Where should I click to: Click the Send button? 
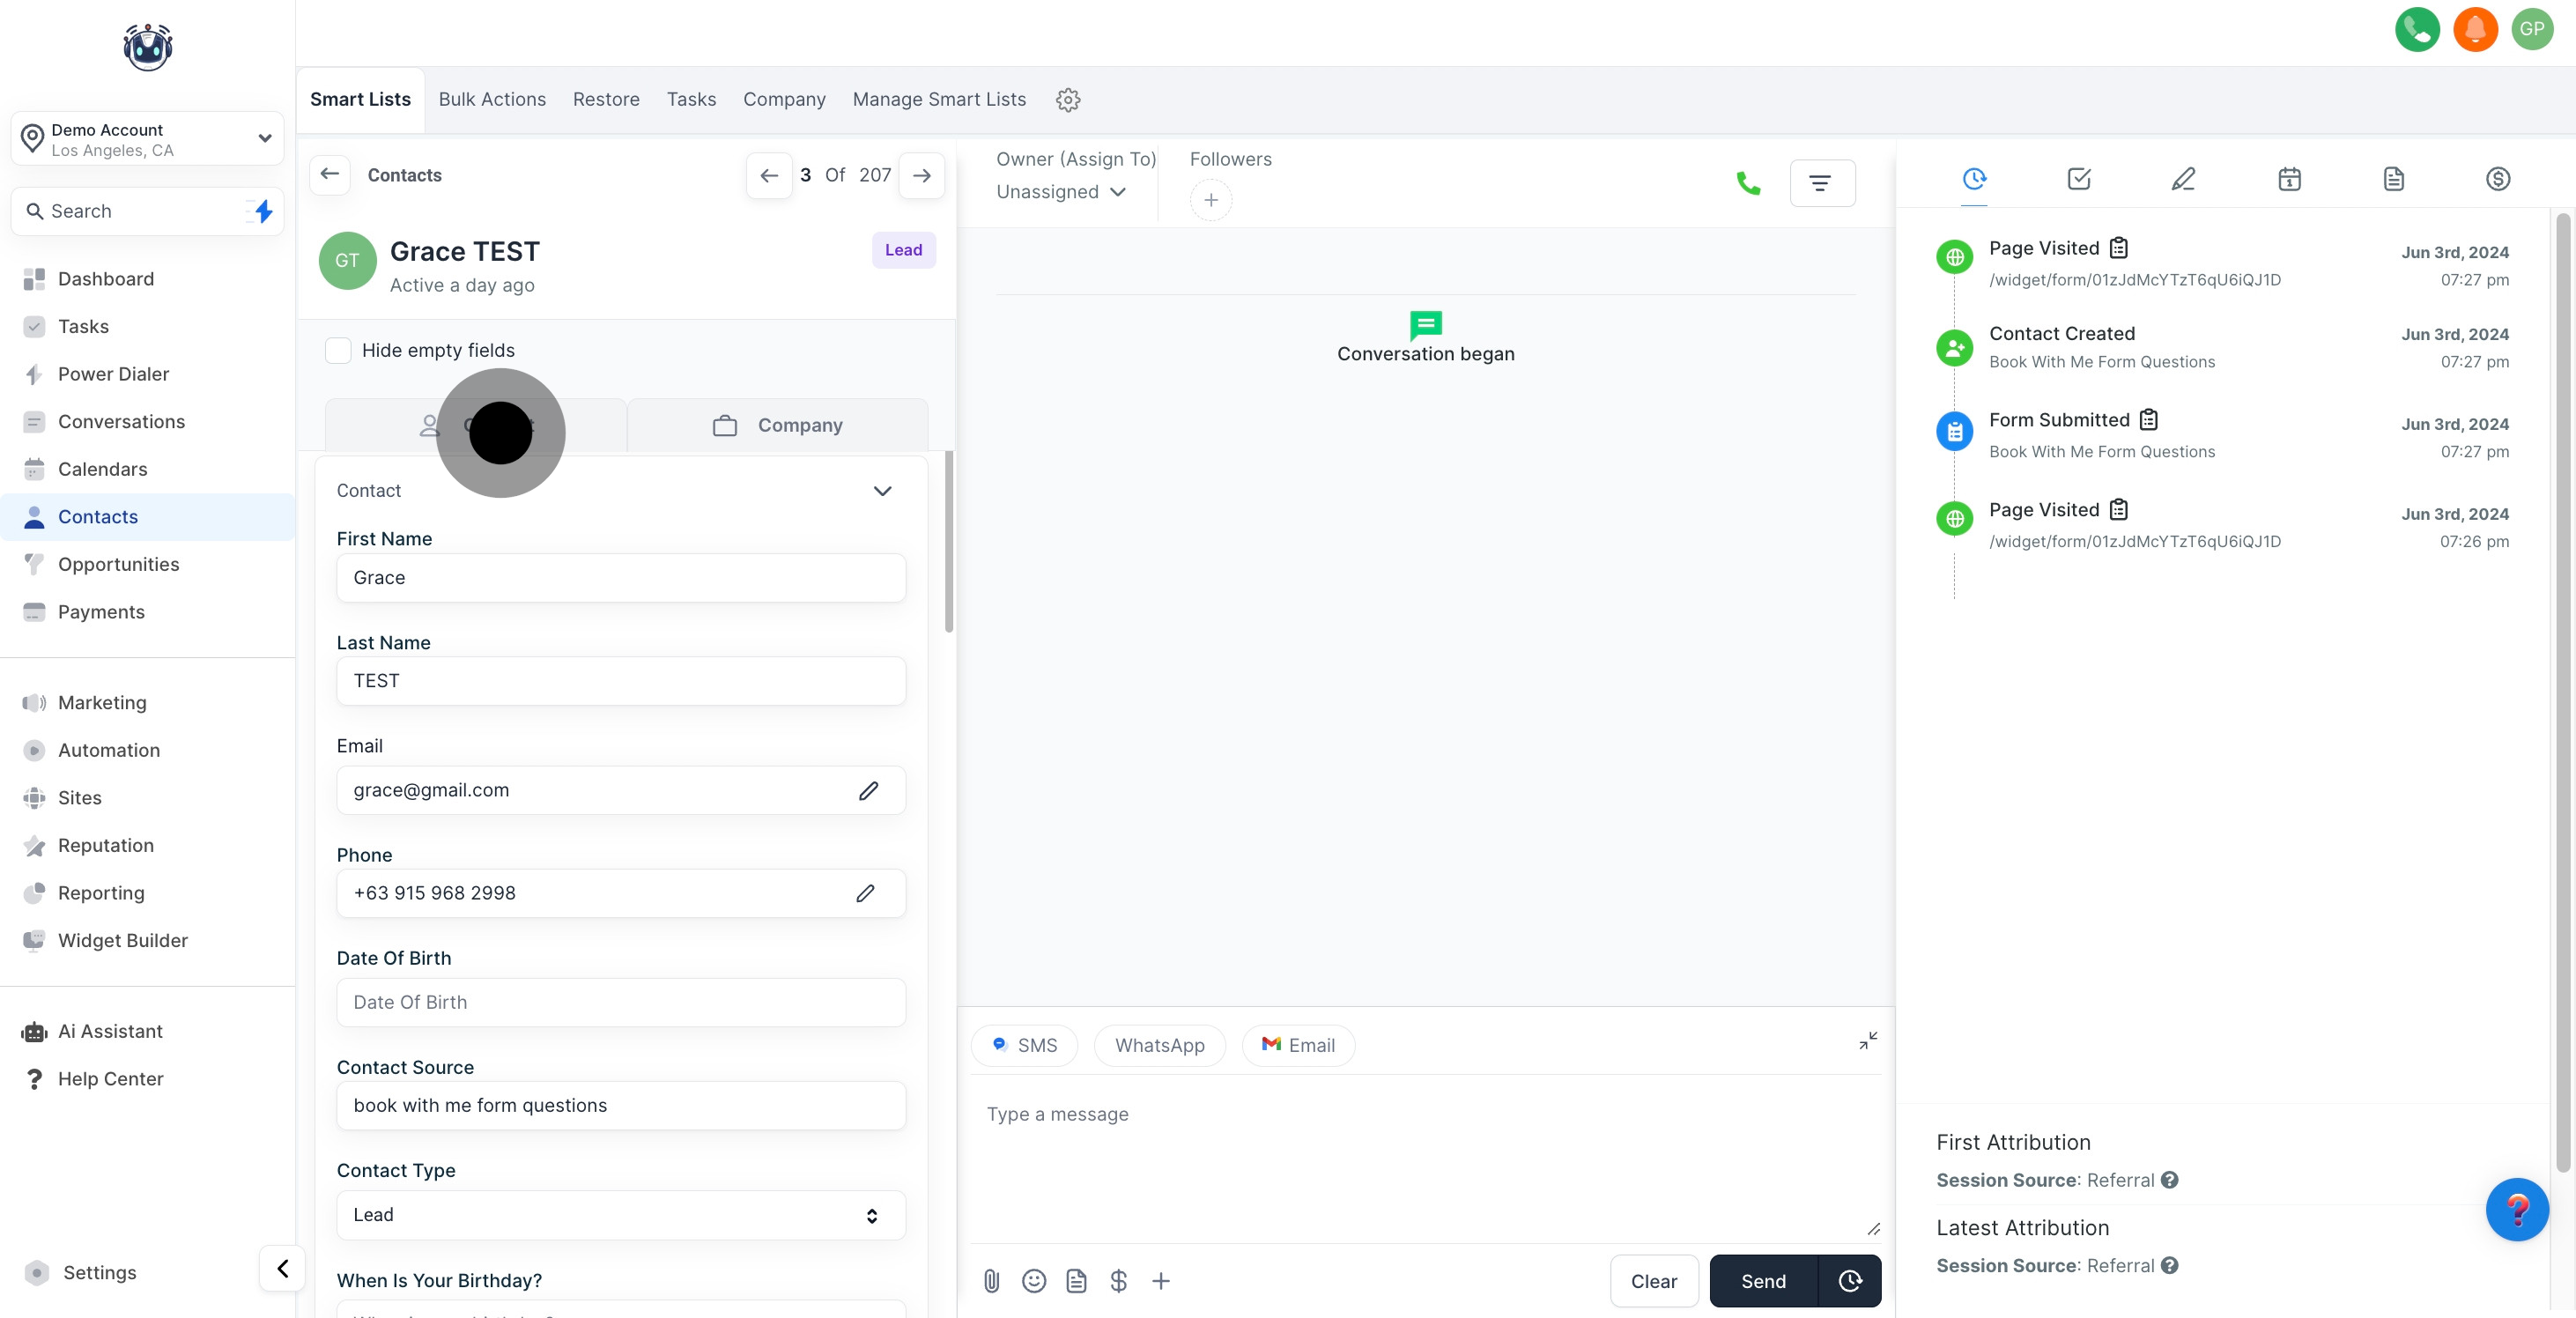[1763, 1281]
